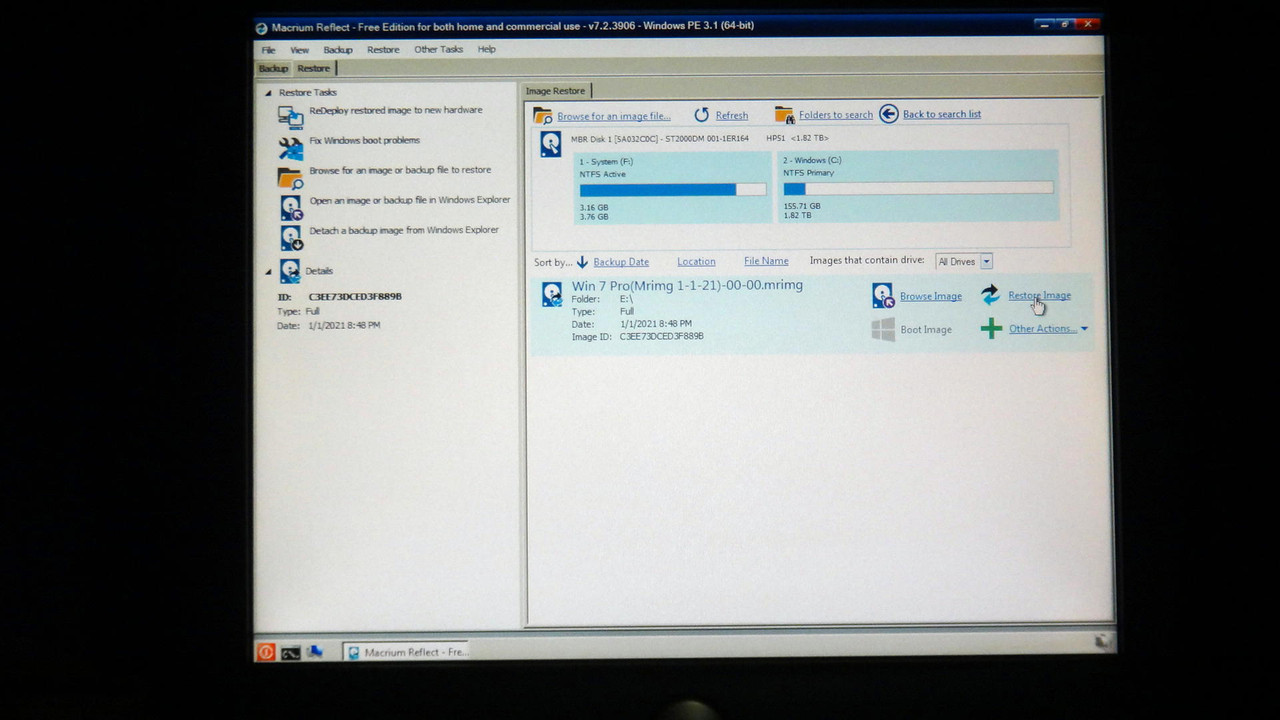Click the Fix Windows boot problems icon
This screenshot has height=720, width=1280.
290,148
